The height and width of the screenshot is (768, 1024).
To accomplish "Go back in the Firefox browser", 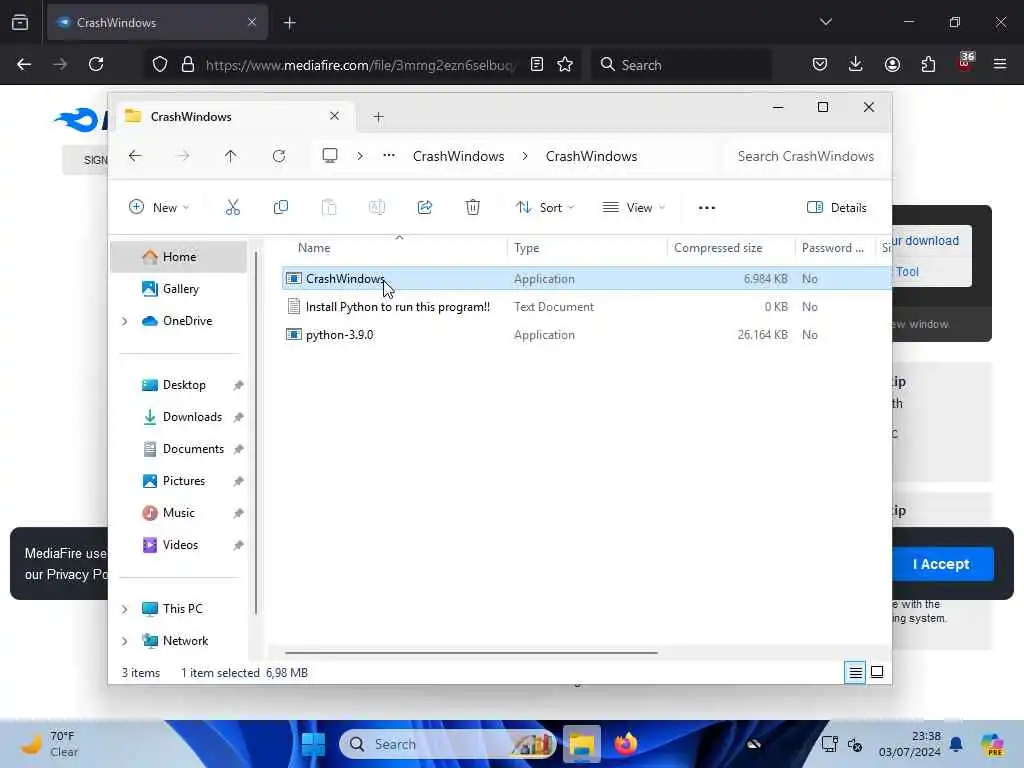I will click(24, 64).
